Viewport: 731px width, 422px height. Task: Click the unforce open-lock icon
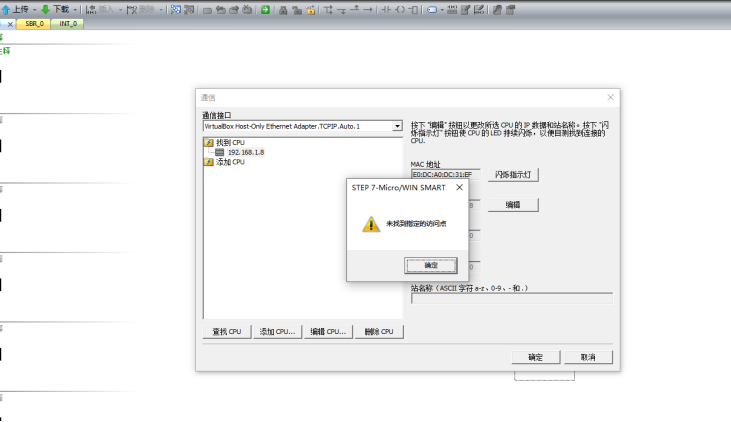297,10
